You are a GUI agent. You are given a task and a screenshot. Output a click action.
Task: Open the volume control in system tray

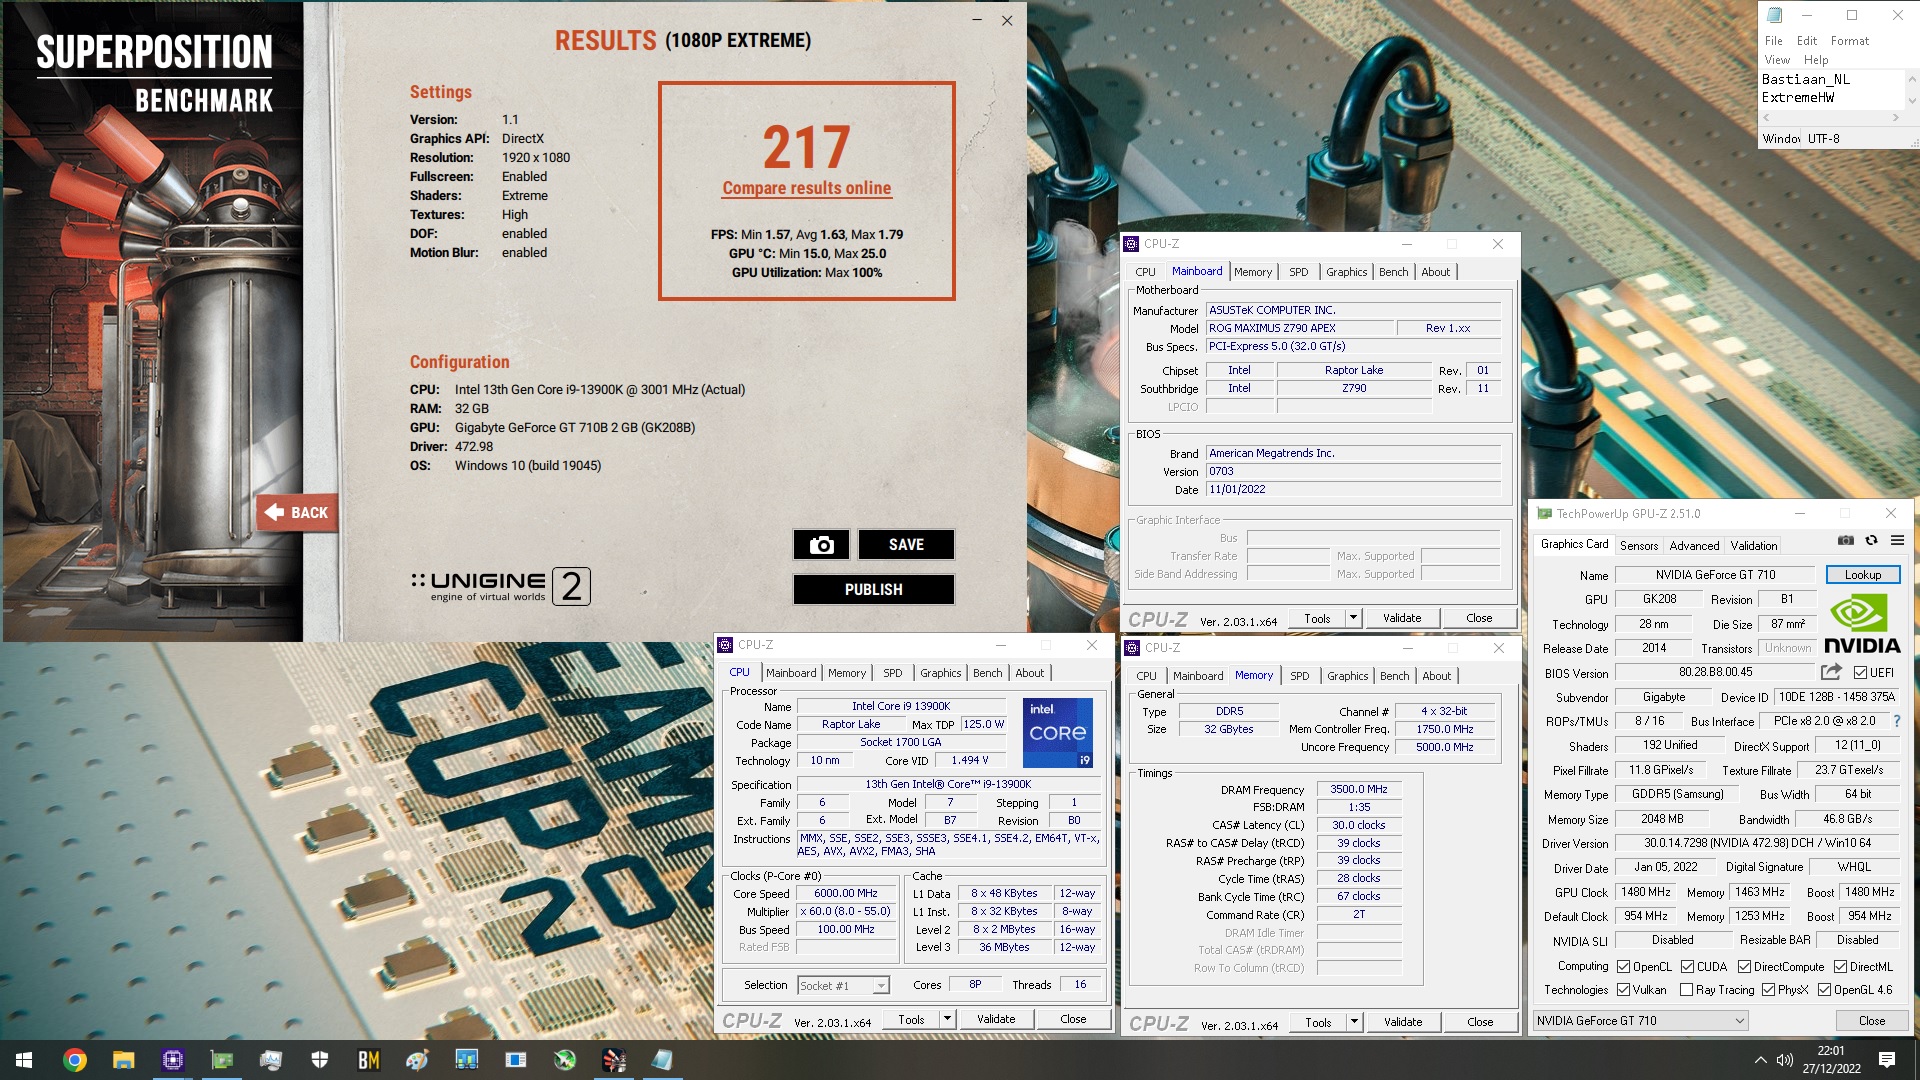pos(1785,1060)
